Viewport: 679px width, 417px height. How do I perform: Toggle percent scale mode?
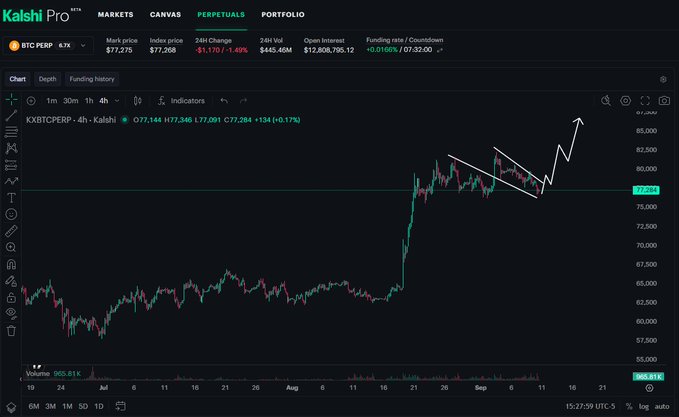tap(629, 407)
